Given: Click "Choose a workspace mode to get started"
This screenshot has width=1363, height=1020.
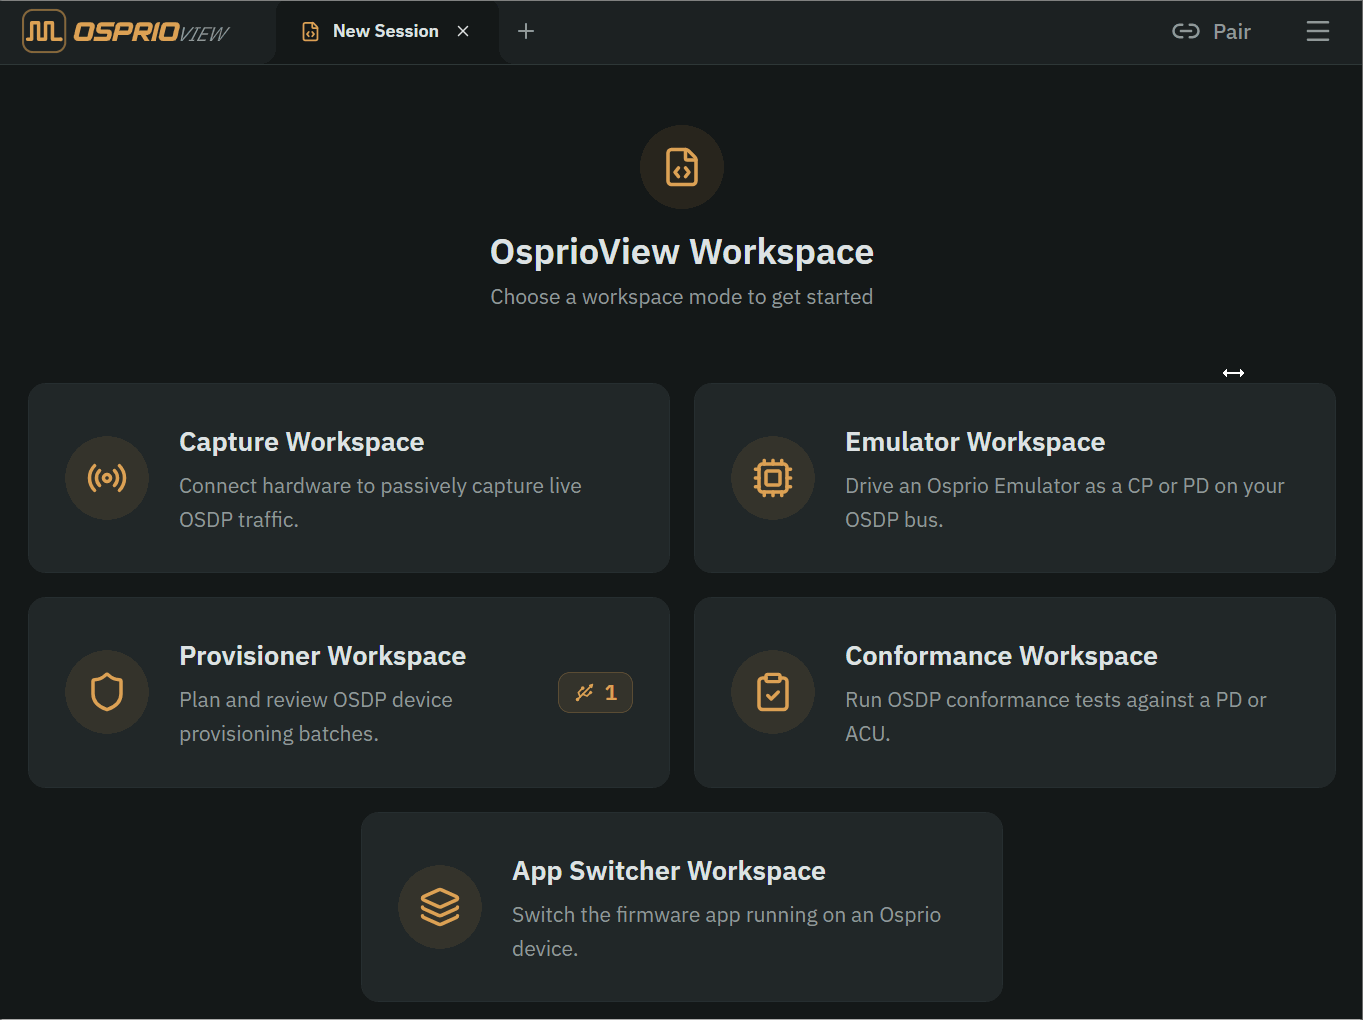Looking at the screenshot, I should [682, 297].
